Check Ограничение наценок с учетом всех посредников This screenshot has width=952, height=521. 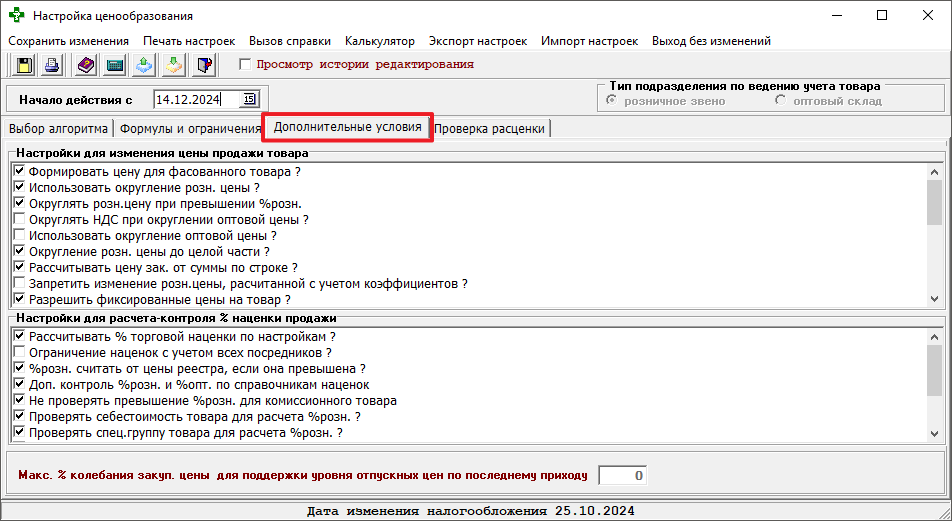pos(19,353)
